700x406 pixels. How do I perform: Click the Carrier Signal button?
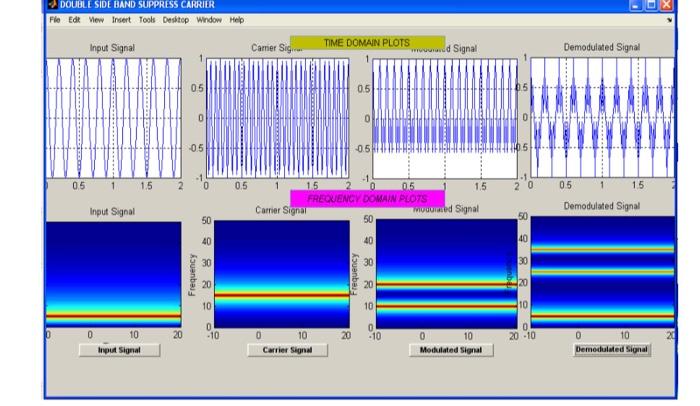287,350
